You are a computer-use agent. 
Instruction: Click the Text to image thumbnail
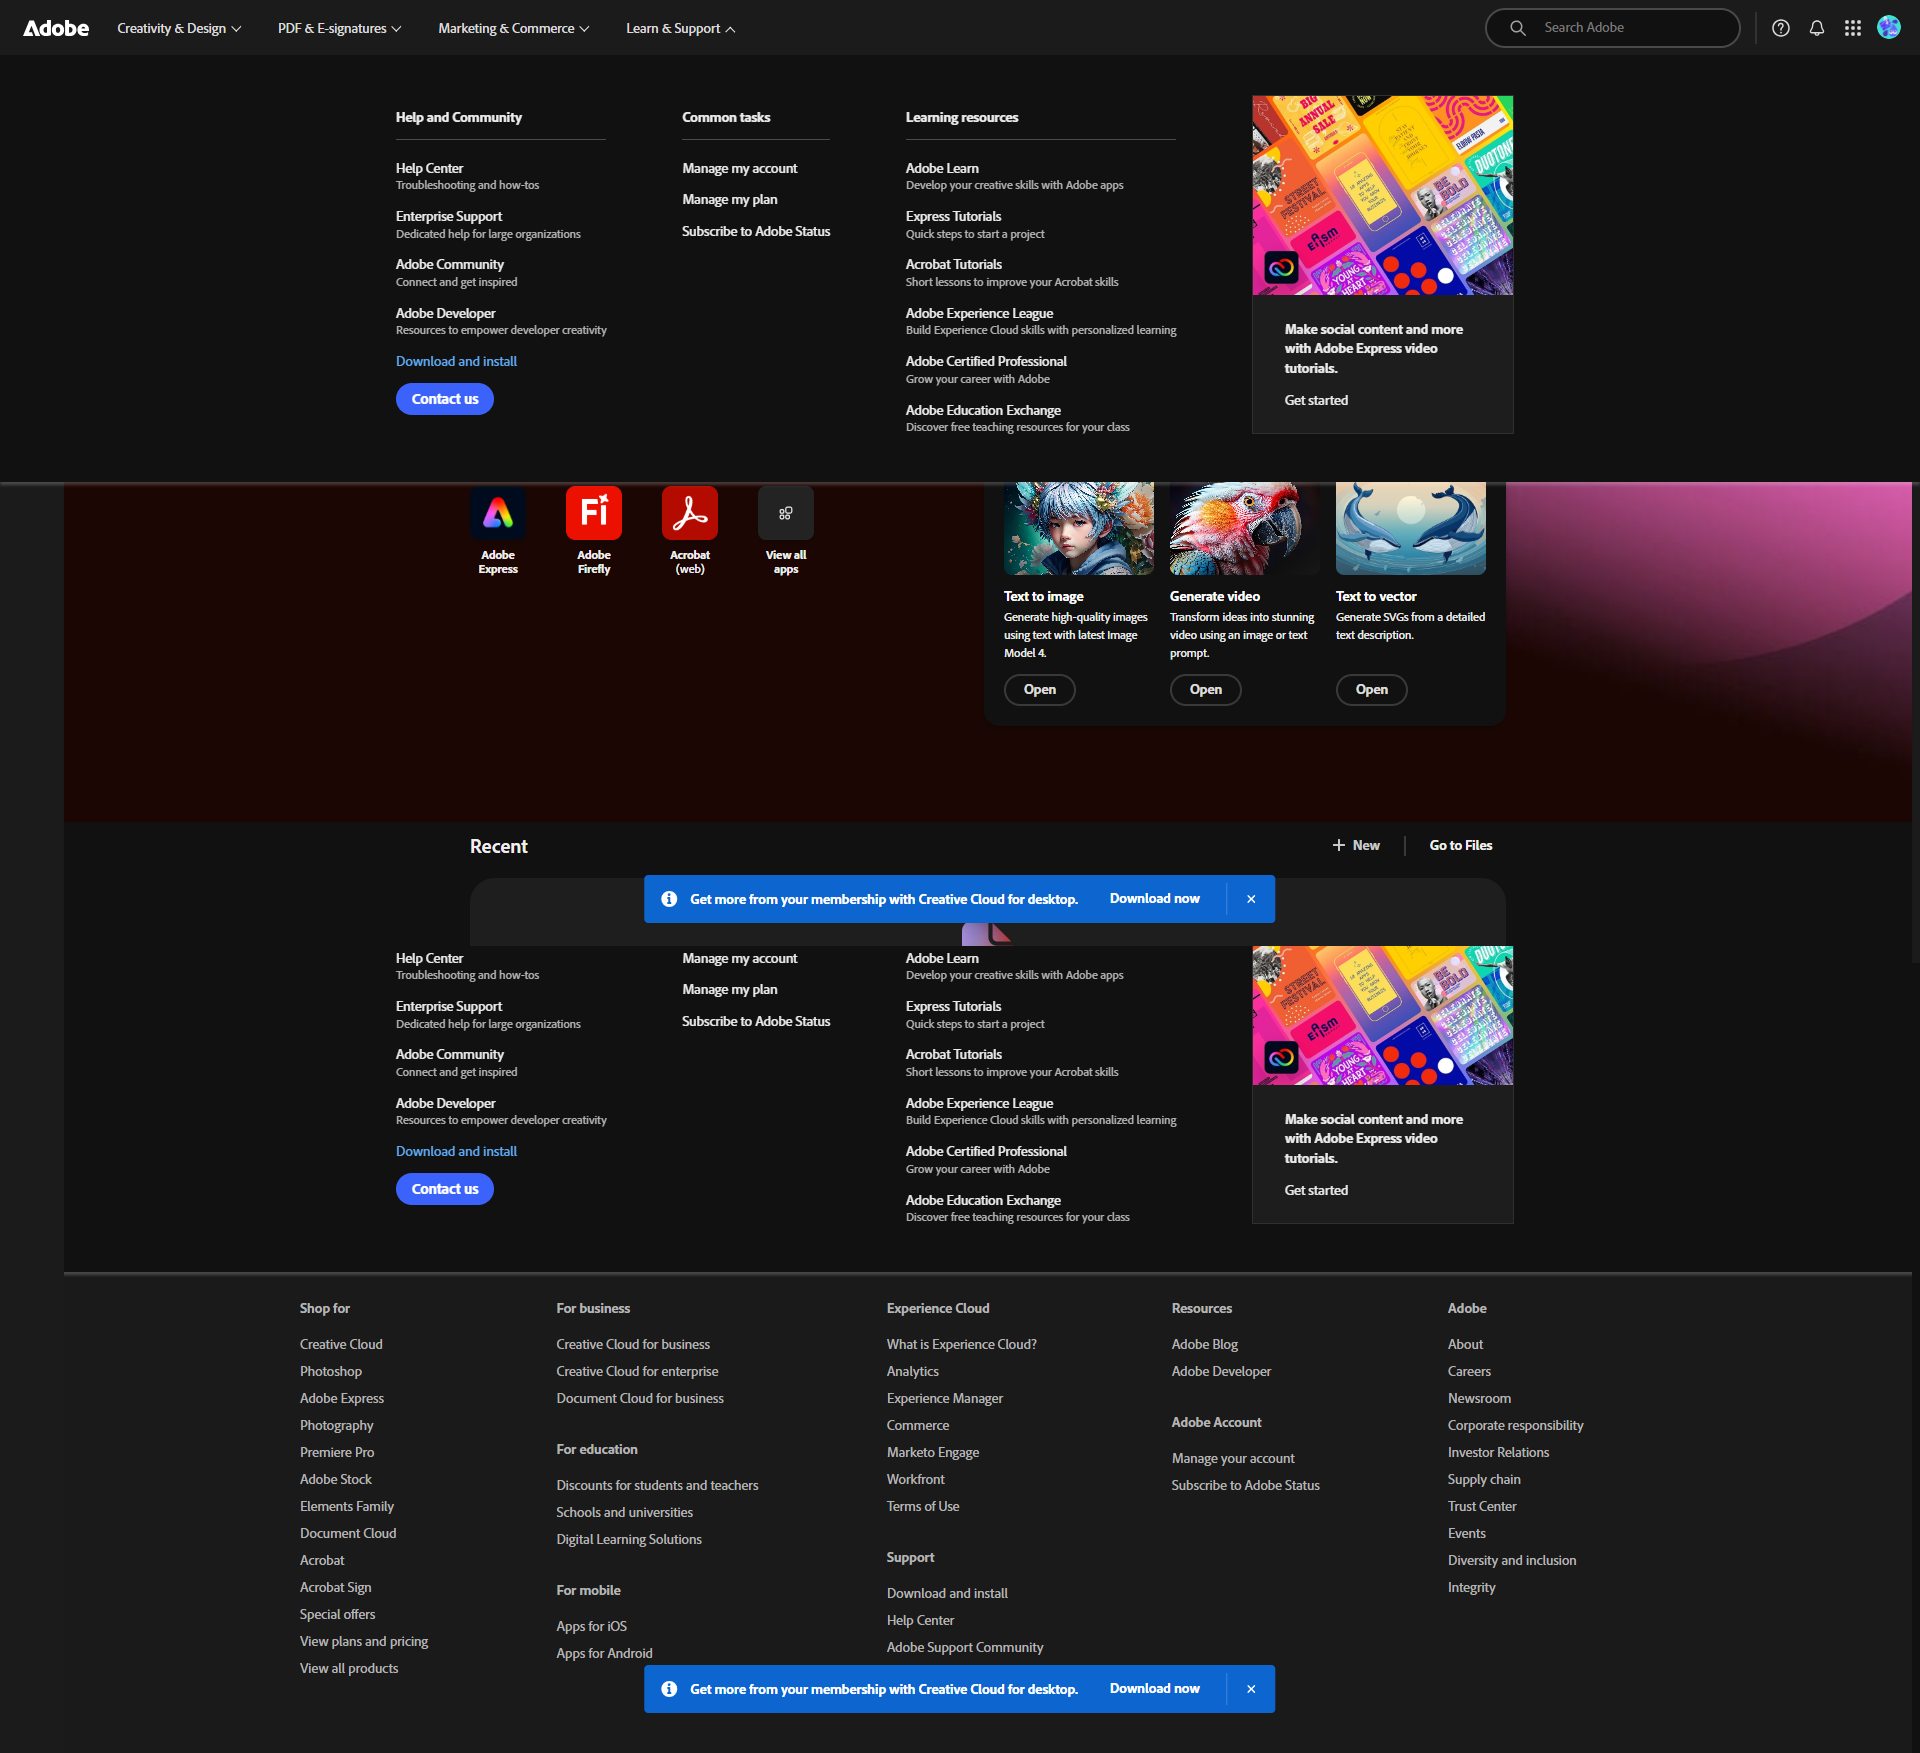(x=1079, y=529)
